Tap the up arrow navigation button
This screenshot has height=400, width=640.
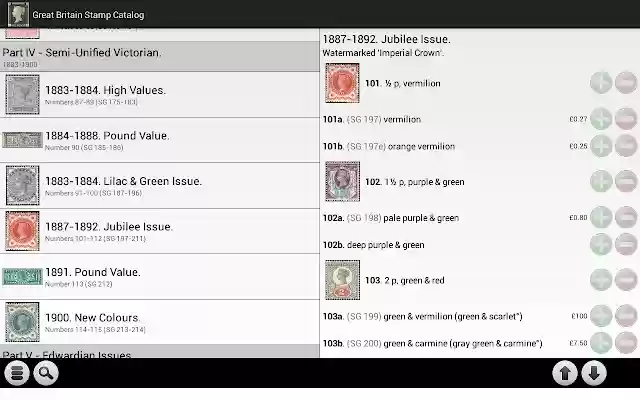(x=565, y=373)
